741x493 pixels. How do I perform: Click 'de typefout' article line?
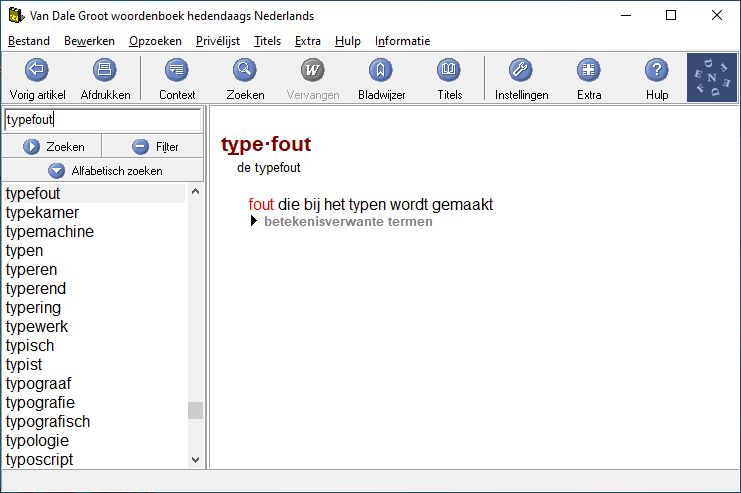pos(268,168)
